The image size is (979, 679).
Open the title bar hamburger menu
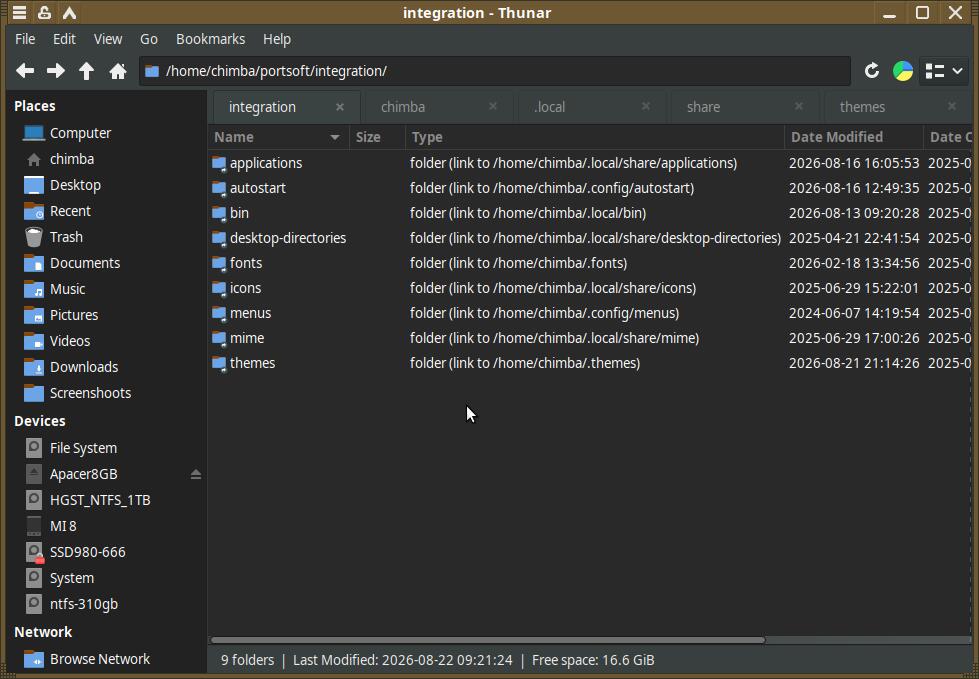[19, 12]
